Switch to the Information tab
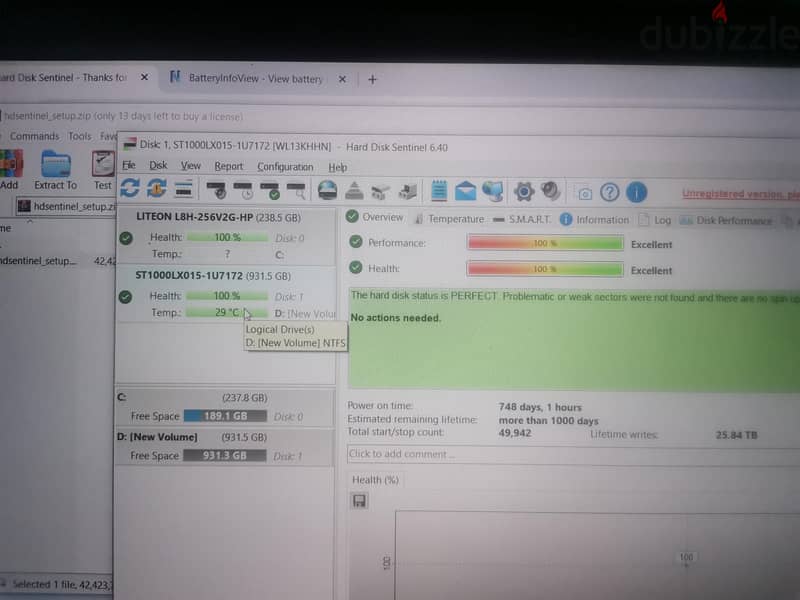Screen dimensions: 800x600 594,219
